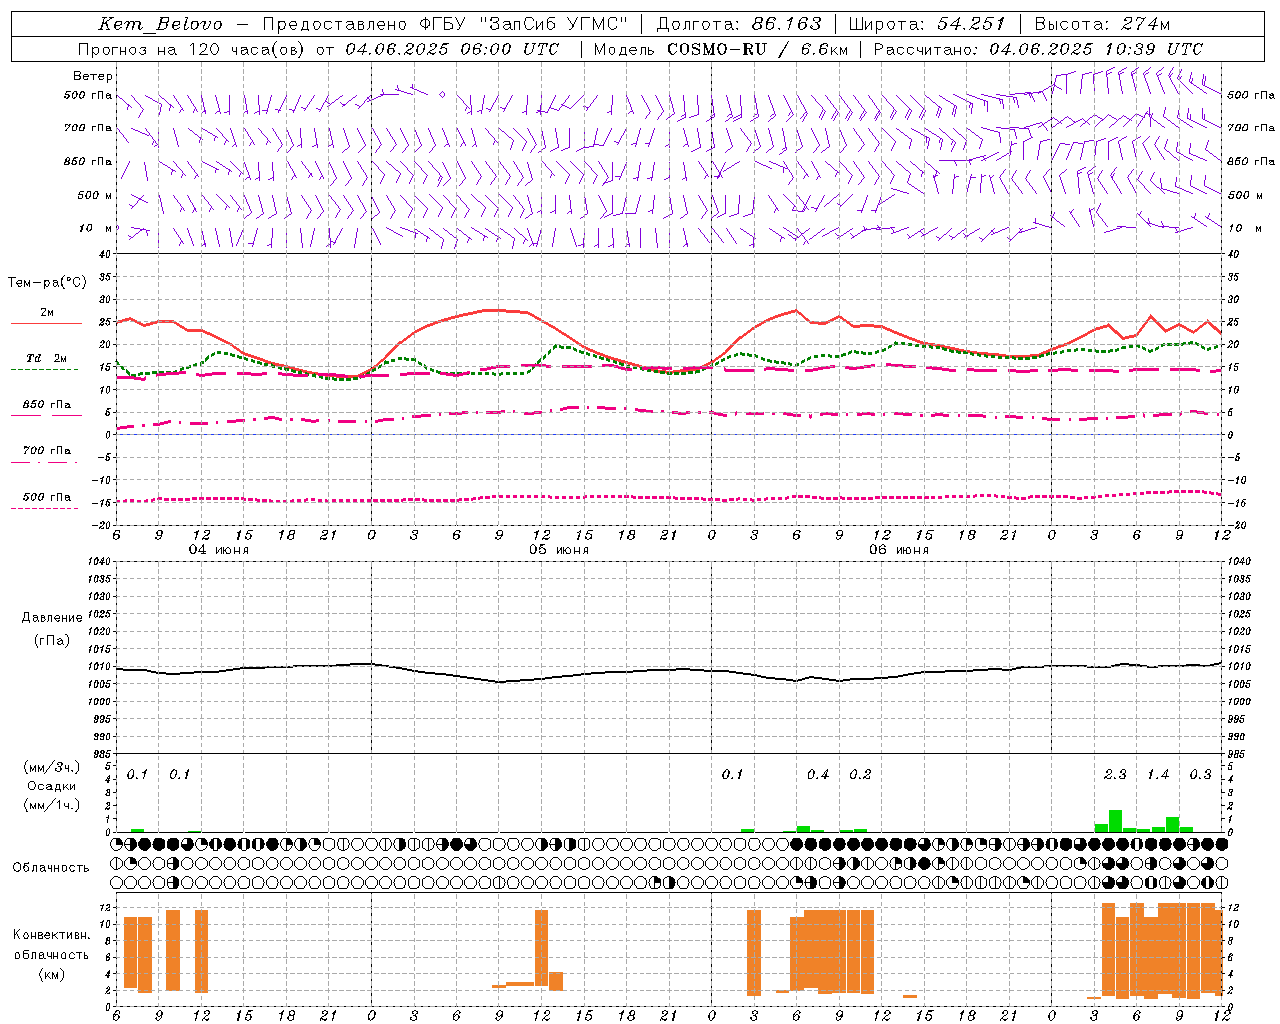Click the Давление pressure panel label
Image resolution: width=1280 pixels, height=1024 pixels.
tap(52, 618)
